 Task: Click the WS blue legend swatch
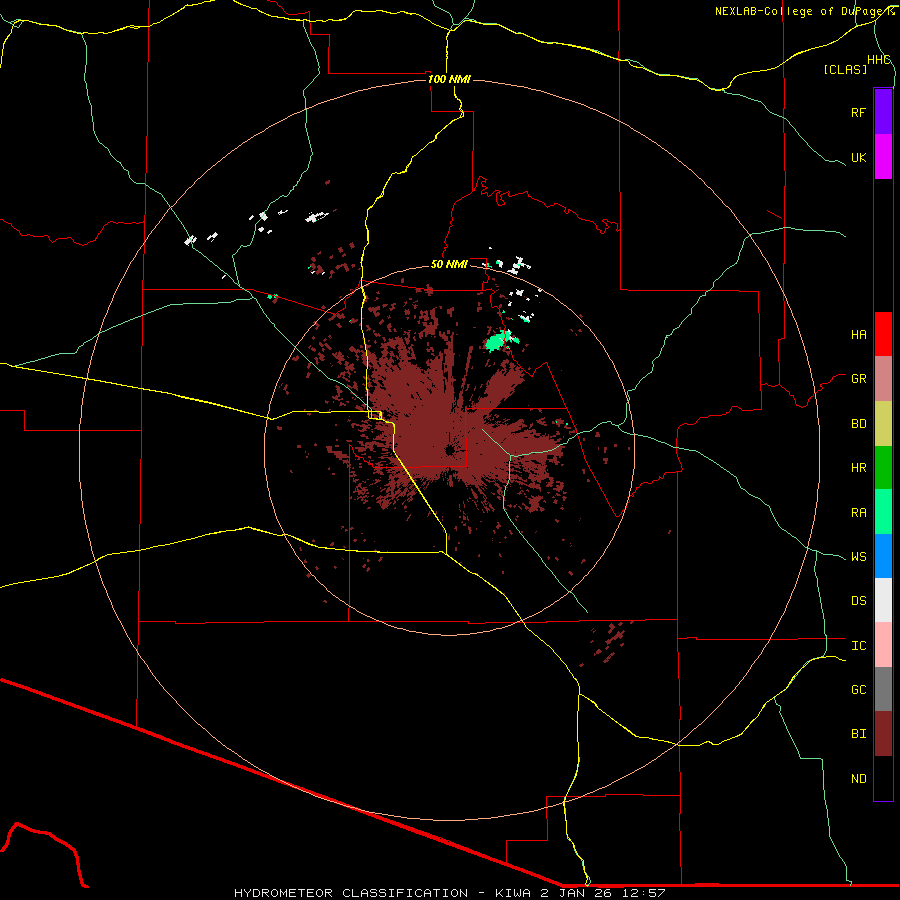(883, 556)
